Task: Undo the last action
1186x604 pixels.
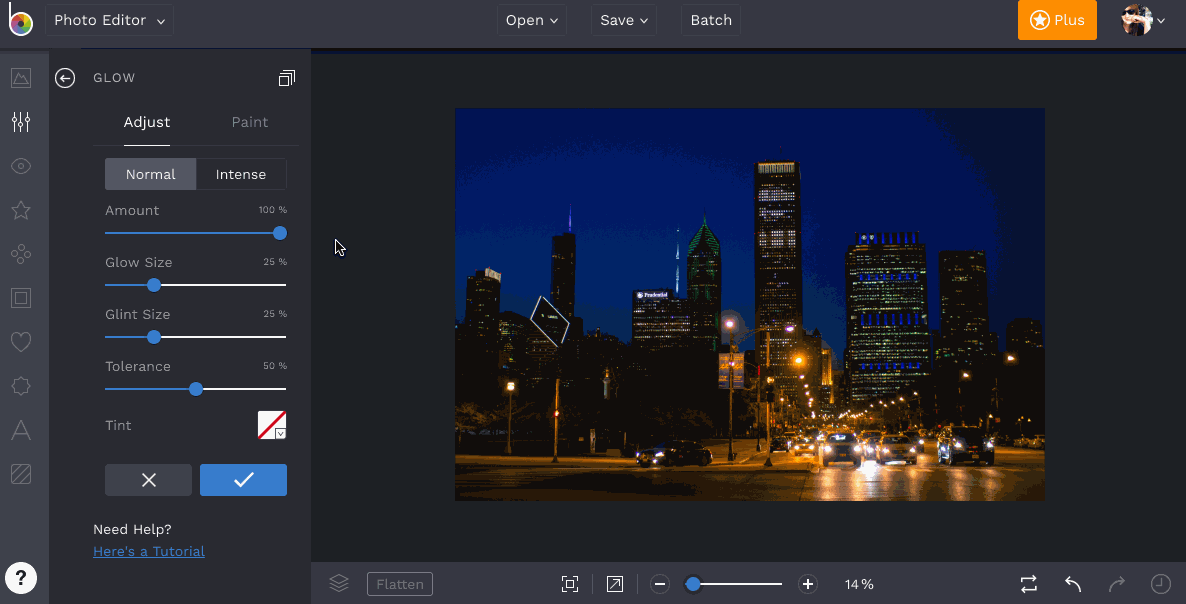Action: (x=1073, y=584)
